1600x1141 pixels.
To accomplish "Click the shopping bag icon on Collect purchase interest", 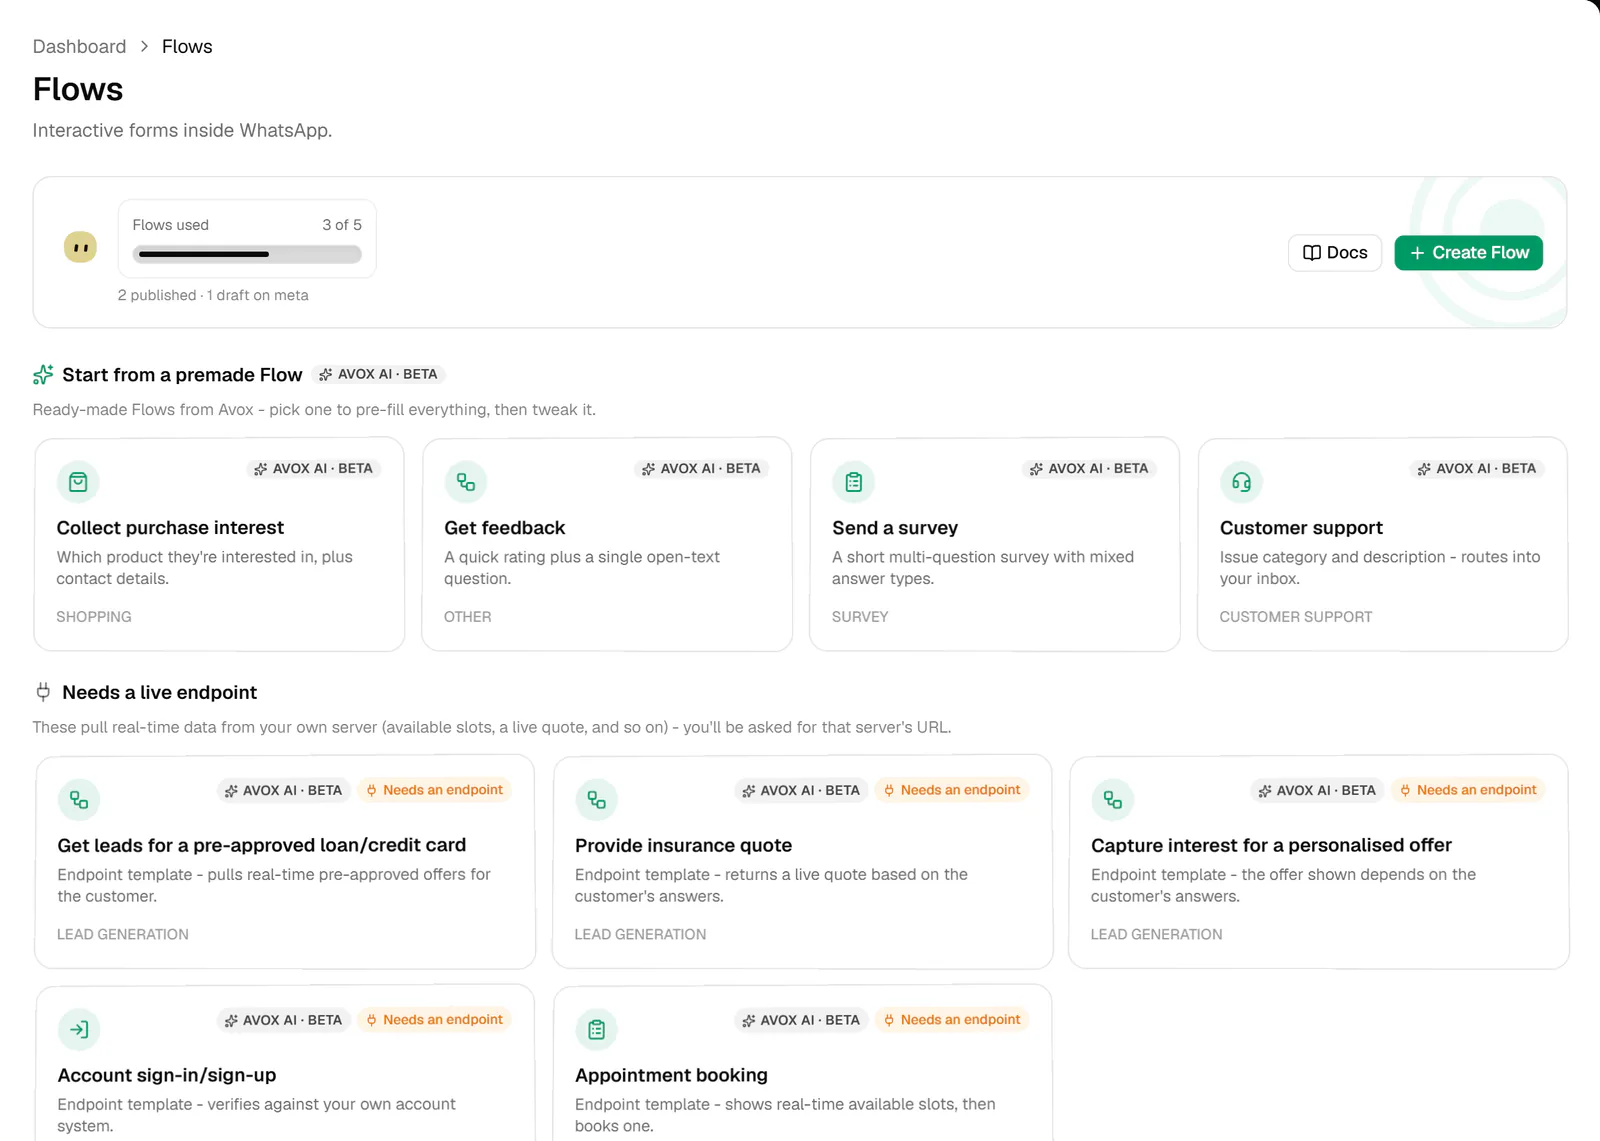I will click(x=78, y=482).
